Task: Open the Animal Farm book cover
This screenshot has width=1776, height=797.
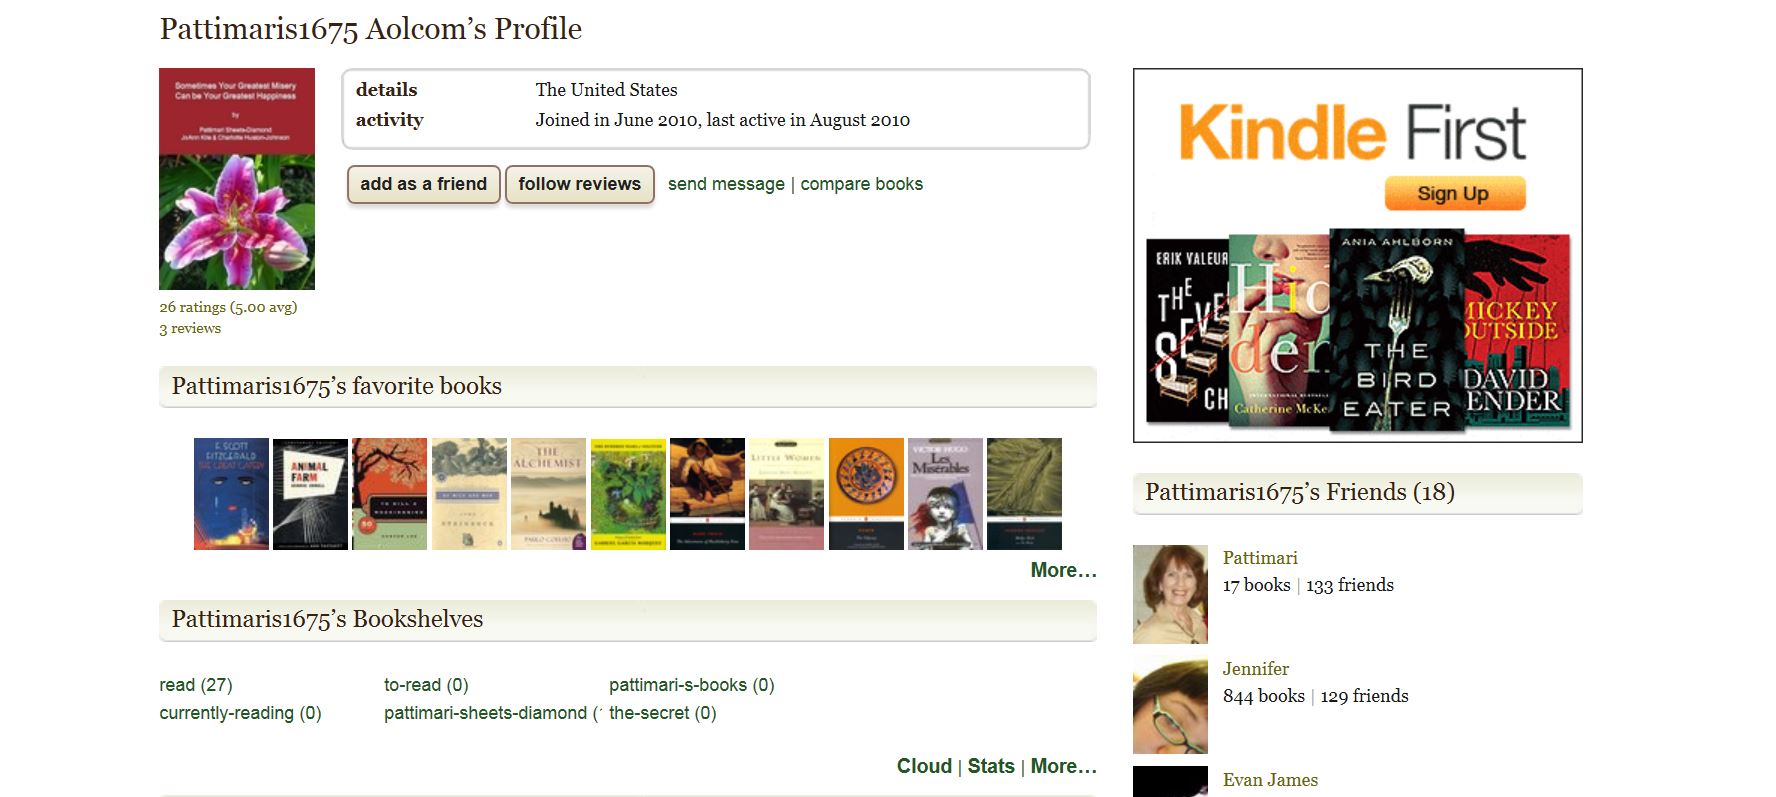Action: pyautogui.click(x=310, y=494)
